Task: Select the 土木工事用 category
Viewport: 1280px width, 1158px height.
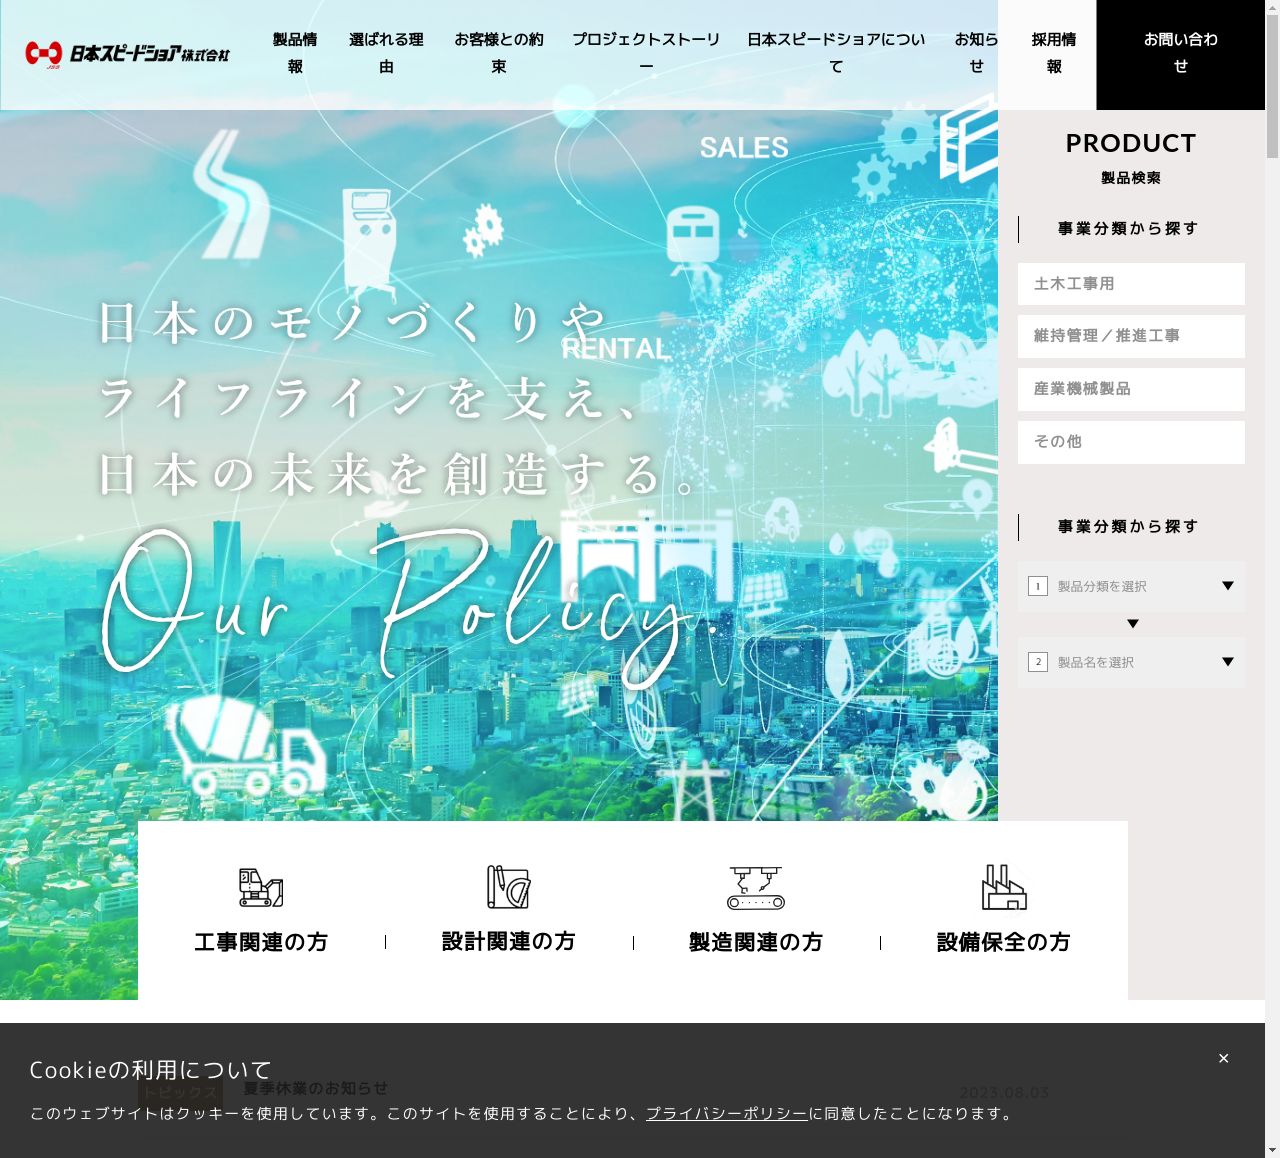Action: pyautogui.click(x=1131, y=284)
